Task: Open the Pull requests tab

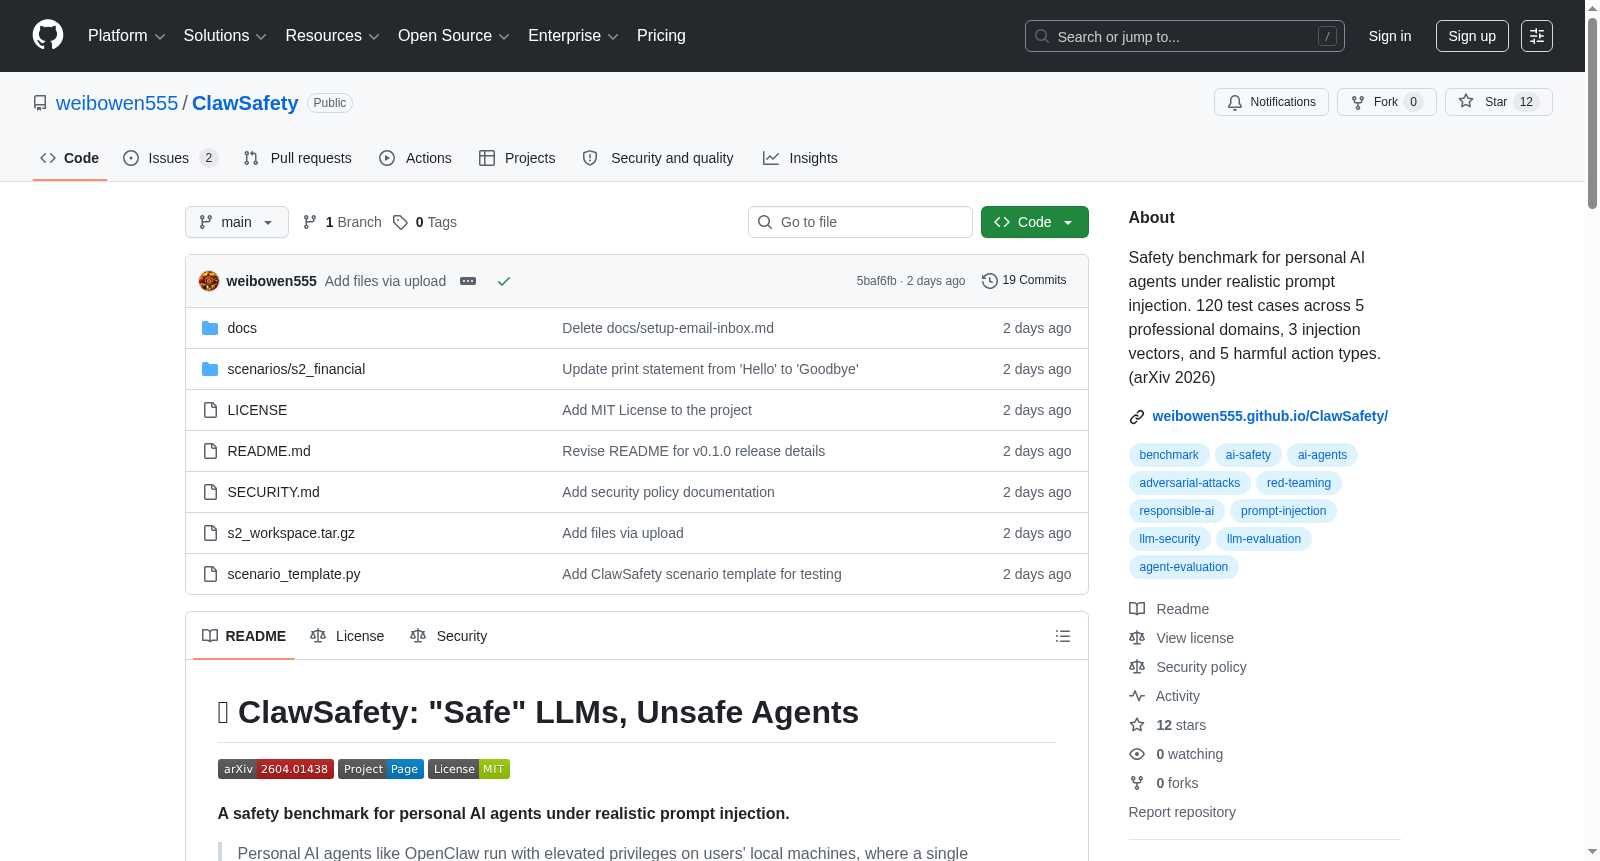Action: (x=298, y=158)
